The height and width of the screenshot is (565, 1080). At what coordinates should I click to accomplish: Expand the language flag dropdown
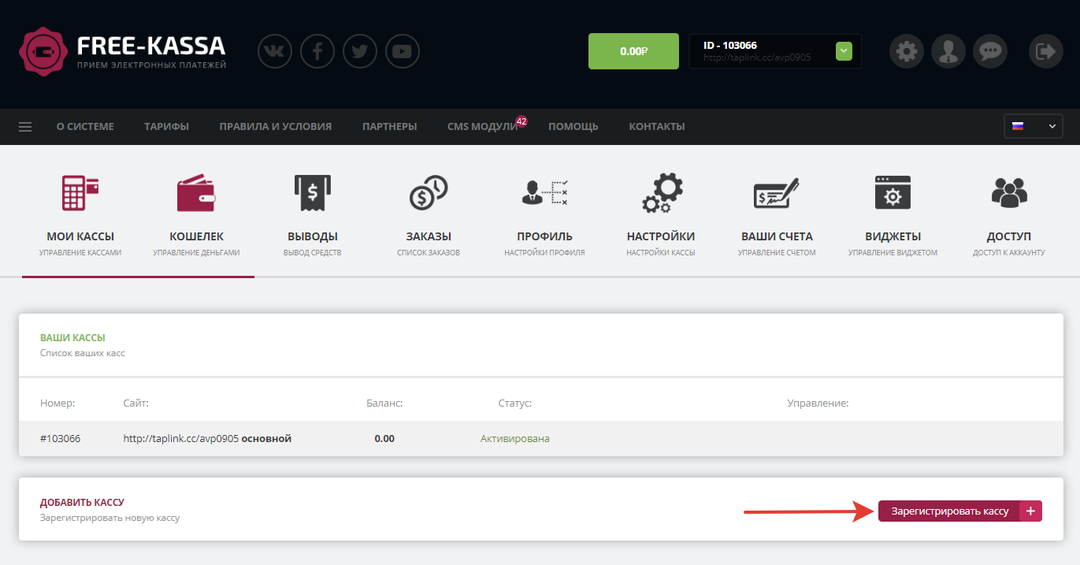[x=1033, y=126]
